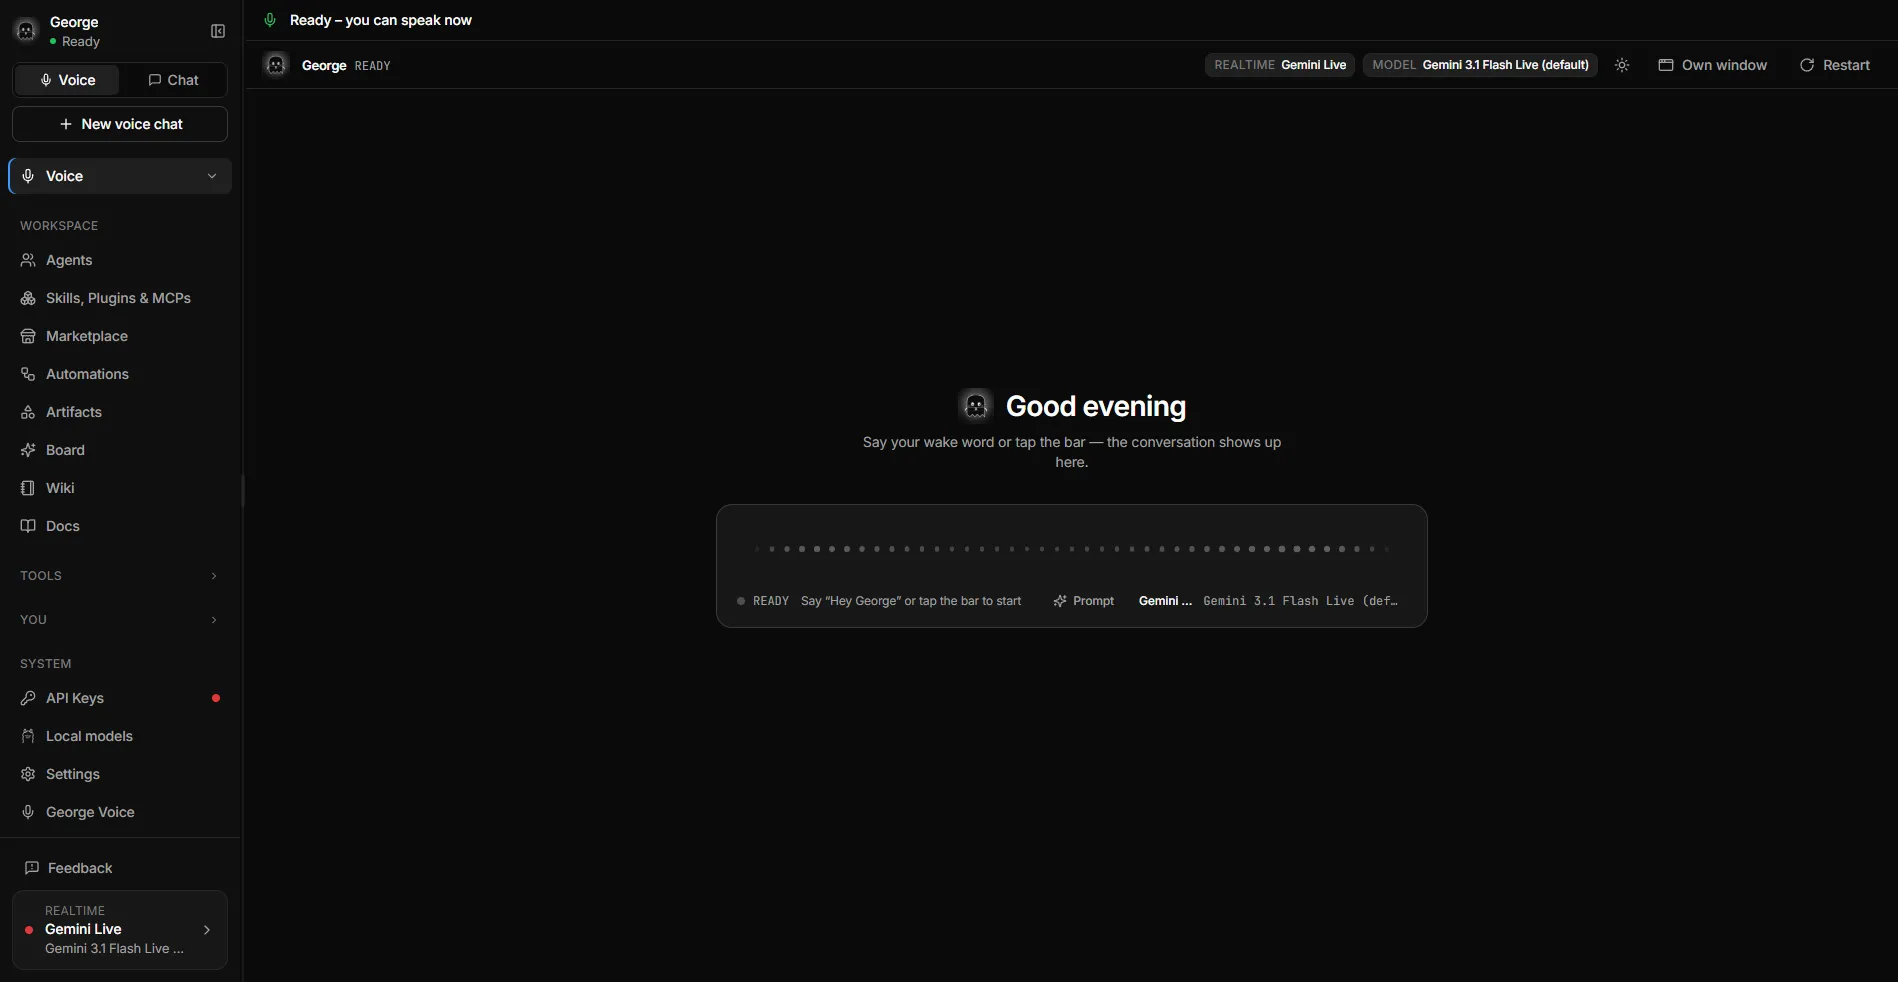Tap the voice waveform bar to start

point(1072,549)
